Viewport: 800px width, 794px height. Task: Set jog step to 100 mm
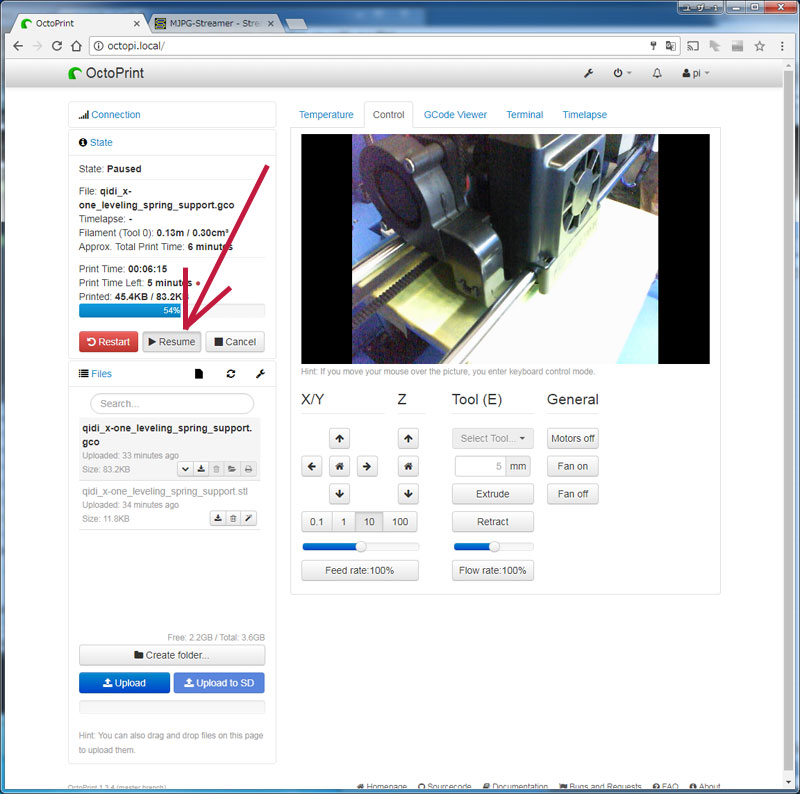[400, 522]
